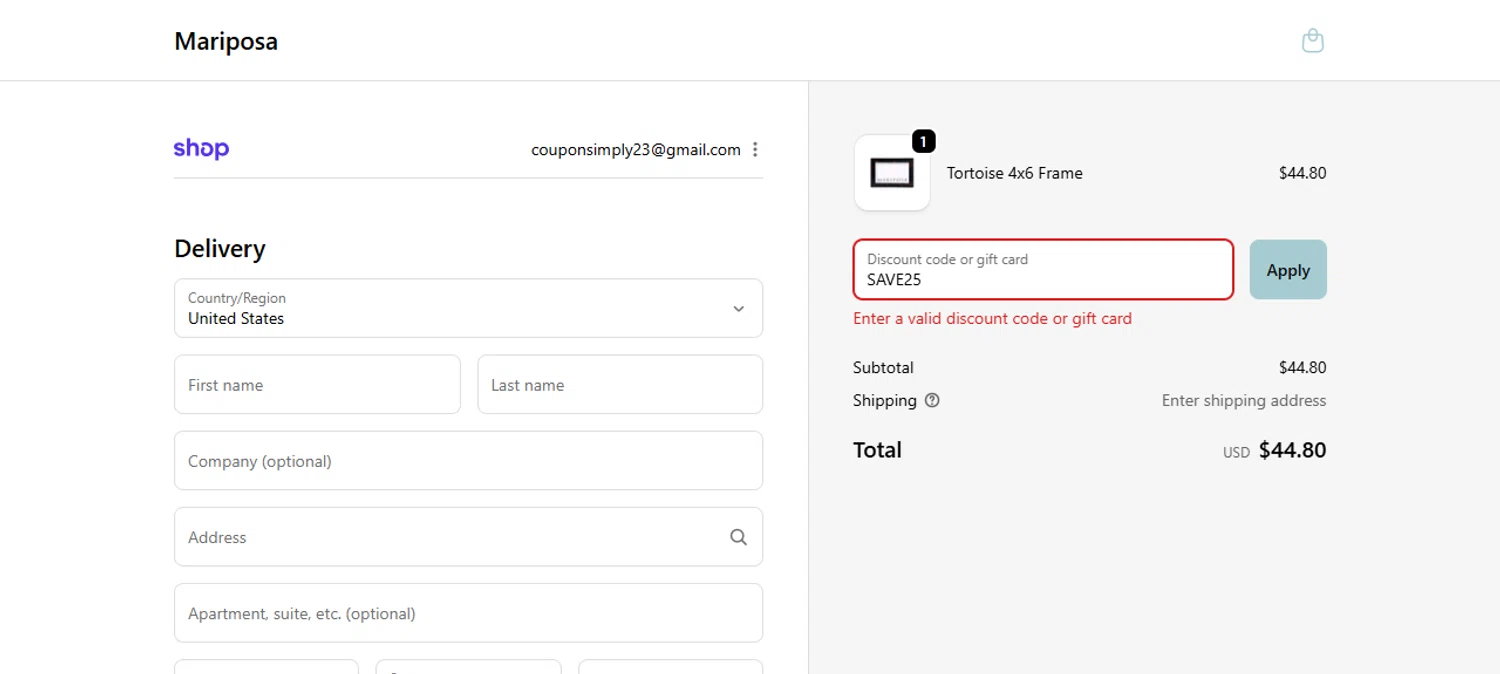Click the bold total amount $44.80

pos(1292,450)
